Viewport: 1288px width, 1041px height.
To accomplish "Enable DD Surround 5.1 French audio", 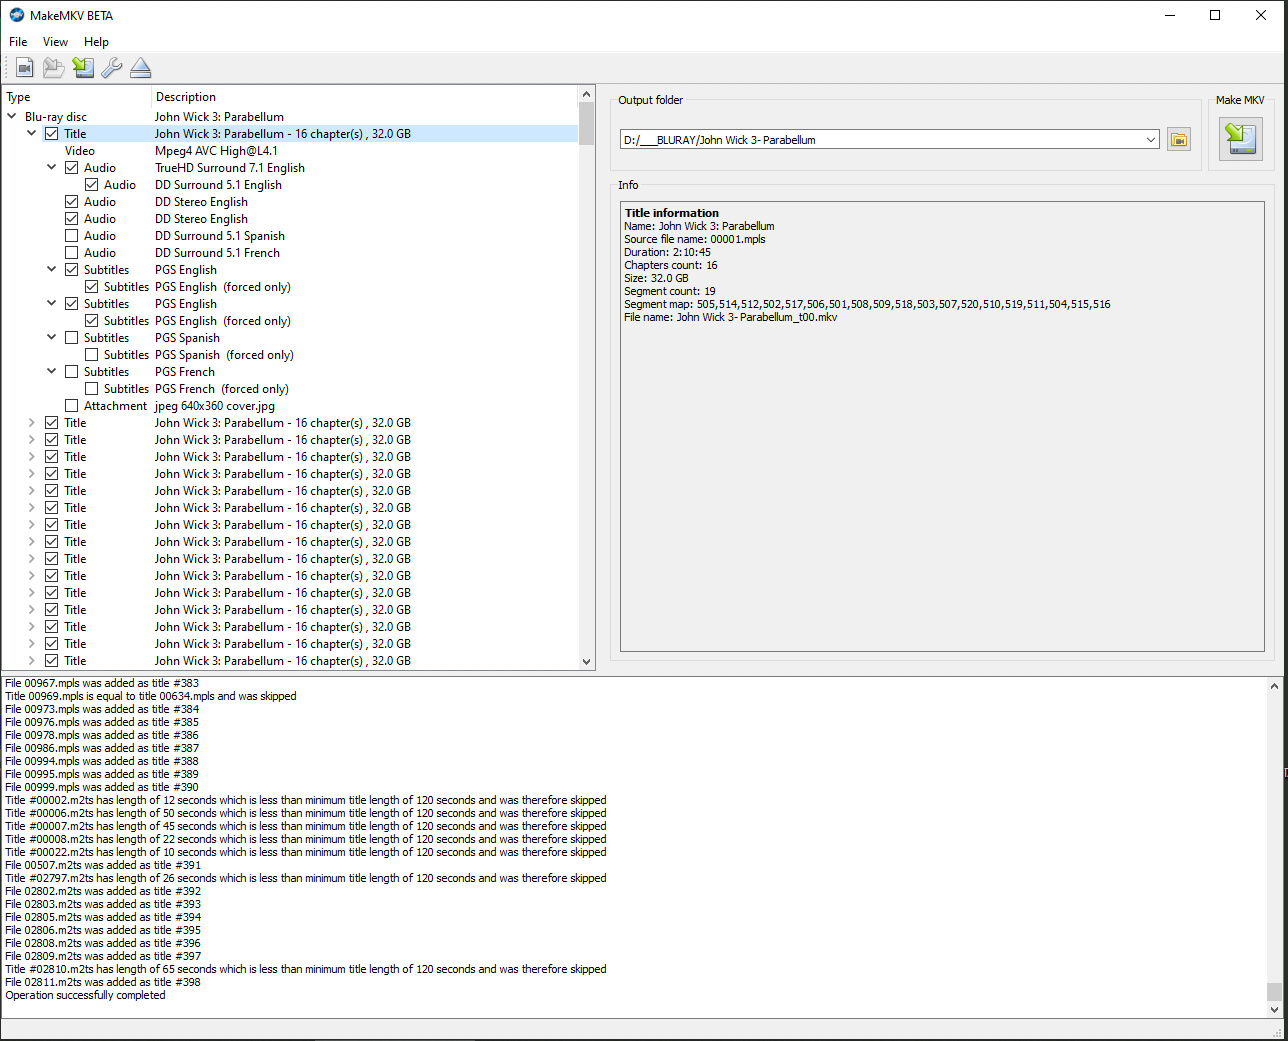I will click(72, 253).
